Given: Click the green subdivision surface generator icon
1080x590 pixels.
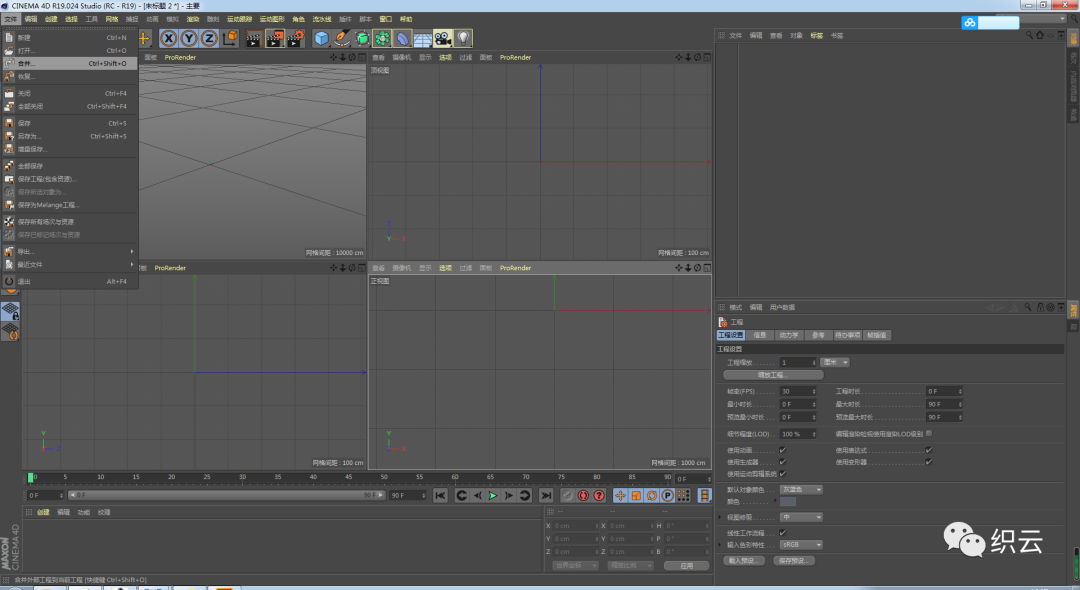Looking at the screenshot, I should (362, 39).
